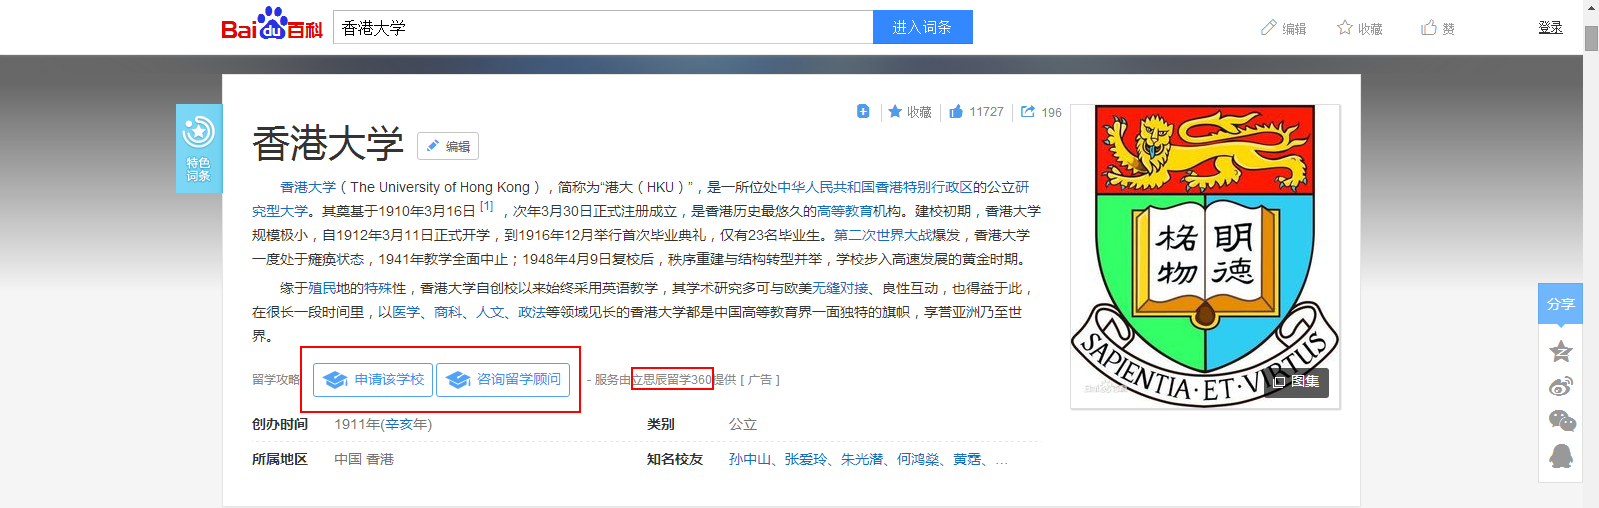
Task: Click the HKU crest image
Action: click(x=1205, y=255)
